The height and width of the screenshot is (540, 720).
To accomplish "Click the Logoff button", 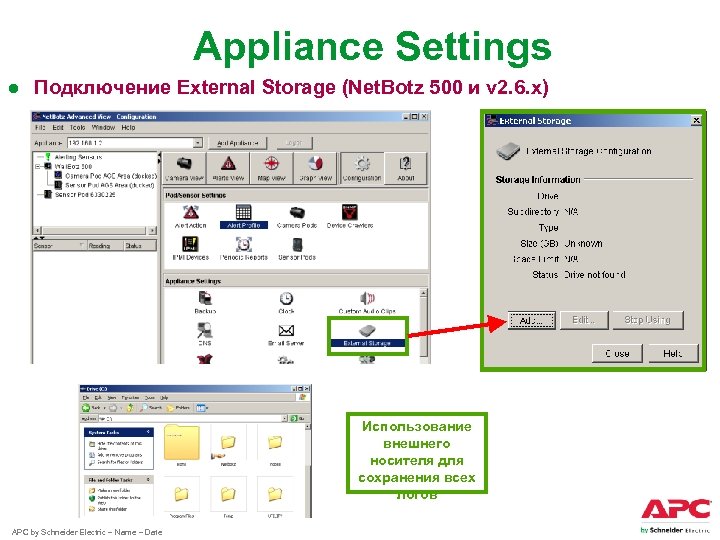I will click(x=293, y=143).
